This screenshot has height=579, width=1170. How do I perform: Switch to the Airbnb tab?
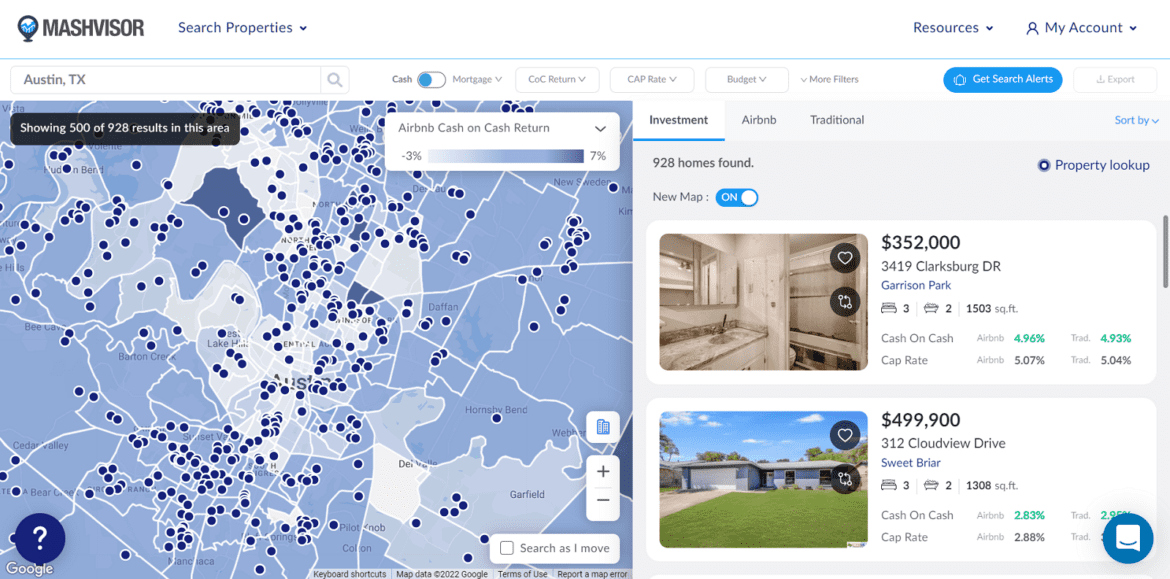click(758, 119)
